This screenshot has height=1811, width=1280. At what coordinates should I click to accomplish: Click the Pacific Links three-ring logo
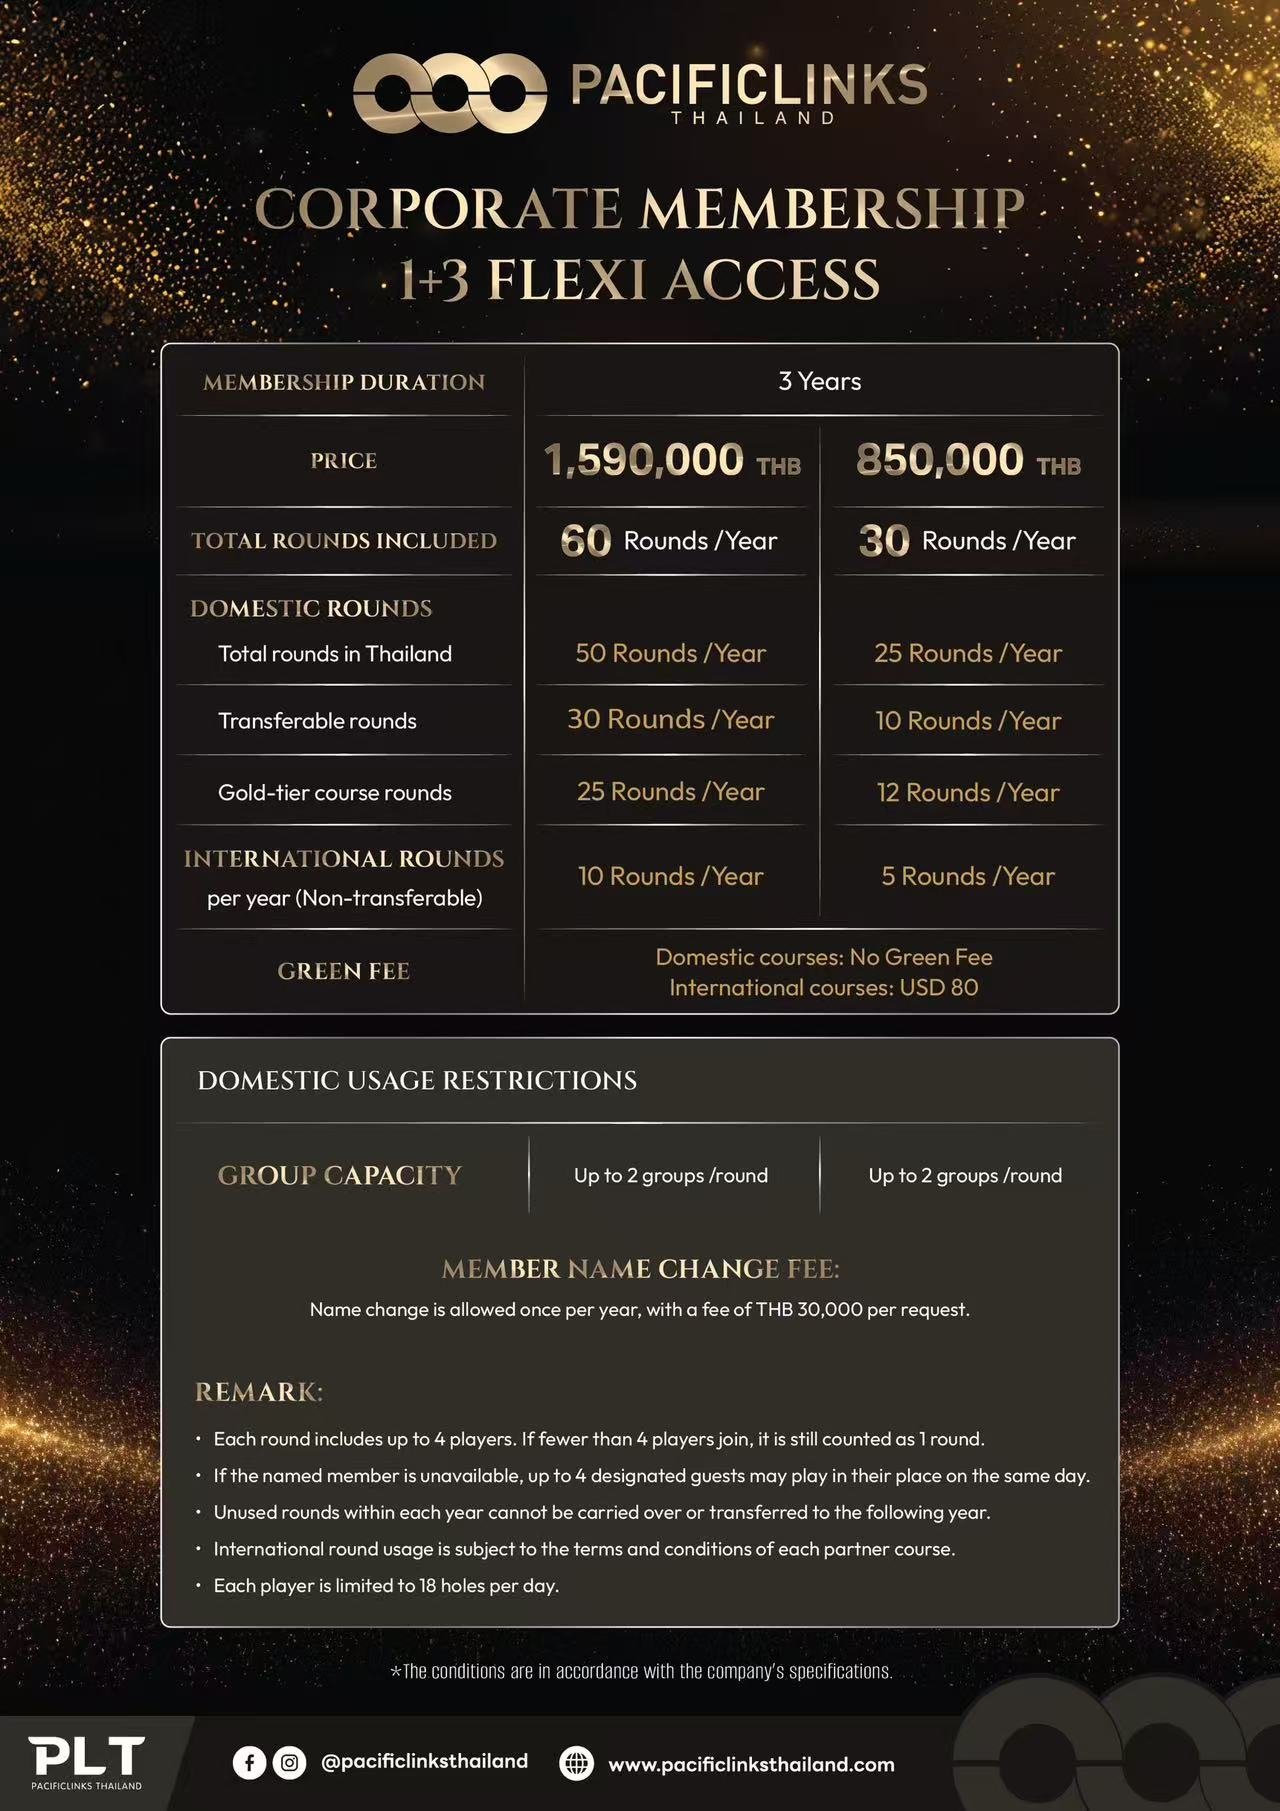[x=449, y=93]
